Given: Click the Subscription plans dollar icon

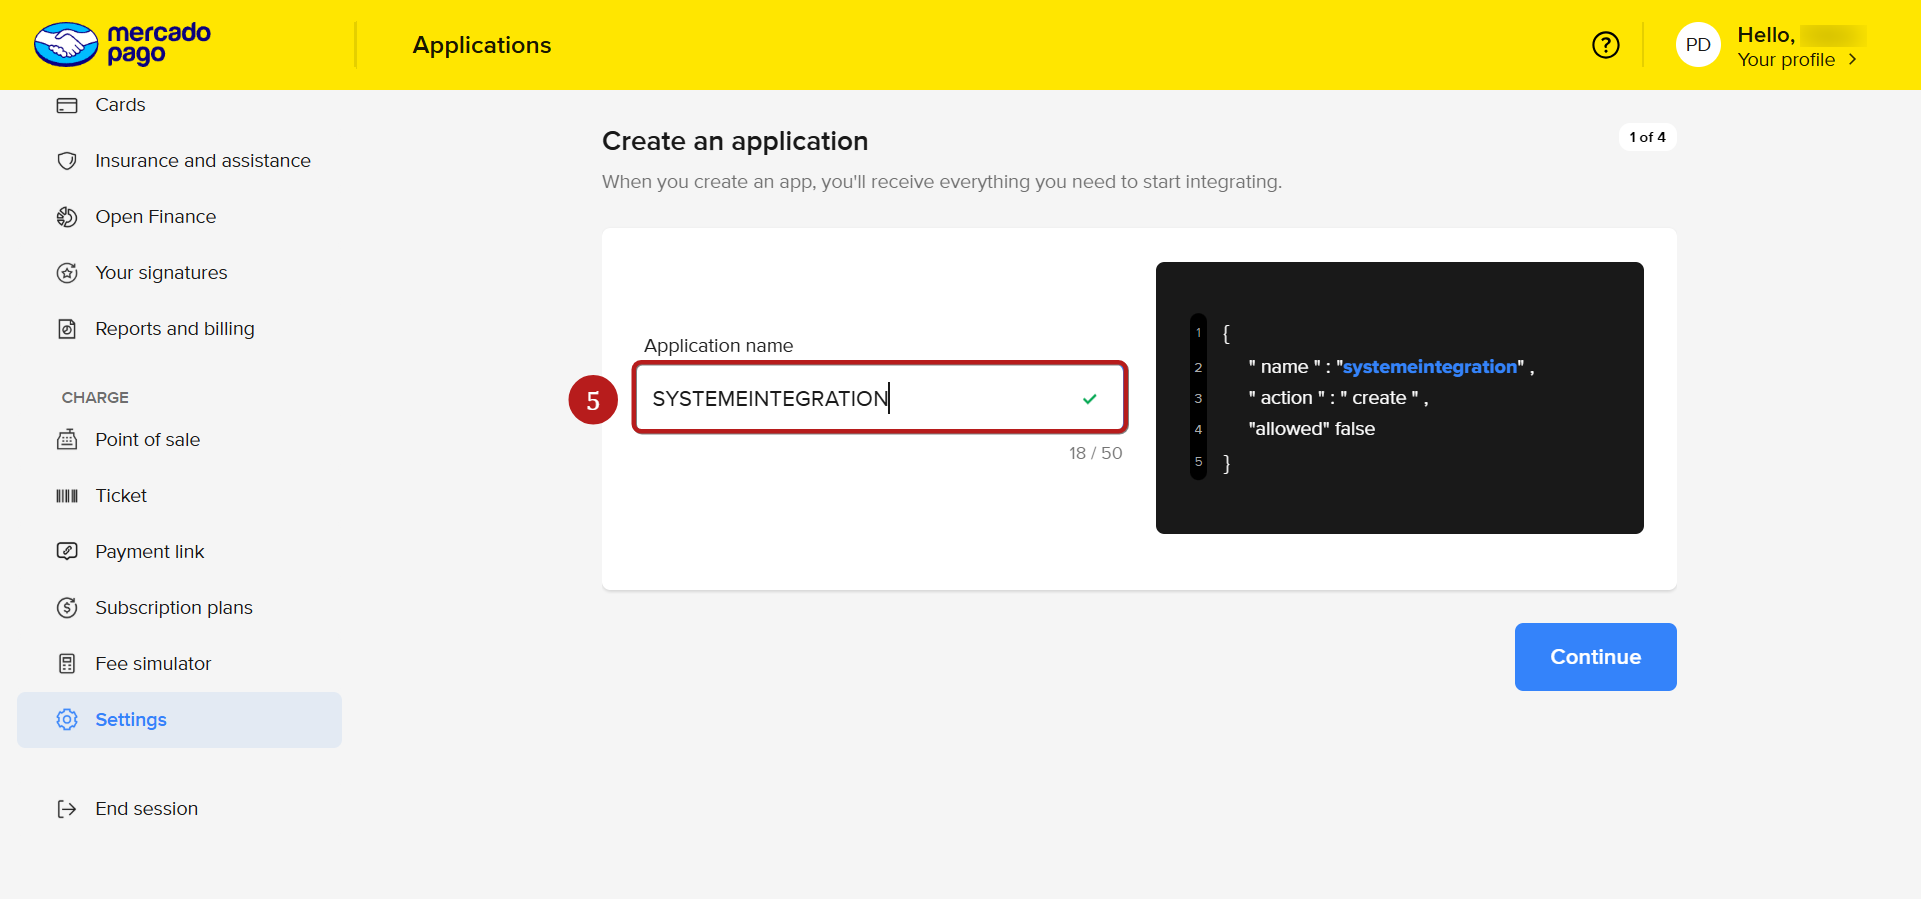Looking at the screenshot, I should (x=67, y=608).
